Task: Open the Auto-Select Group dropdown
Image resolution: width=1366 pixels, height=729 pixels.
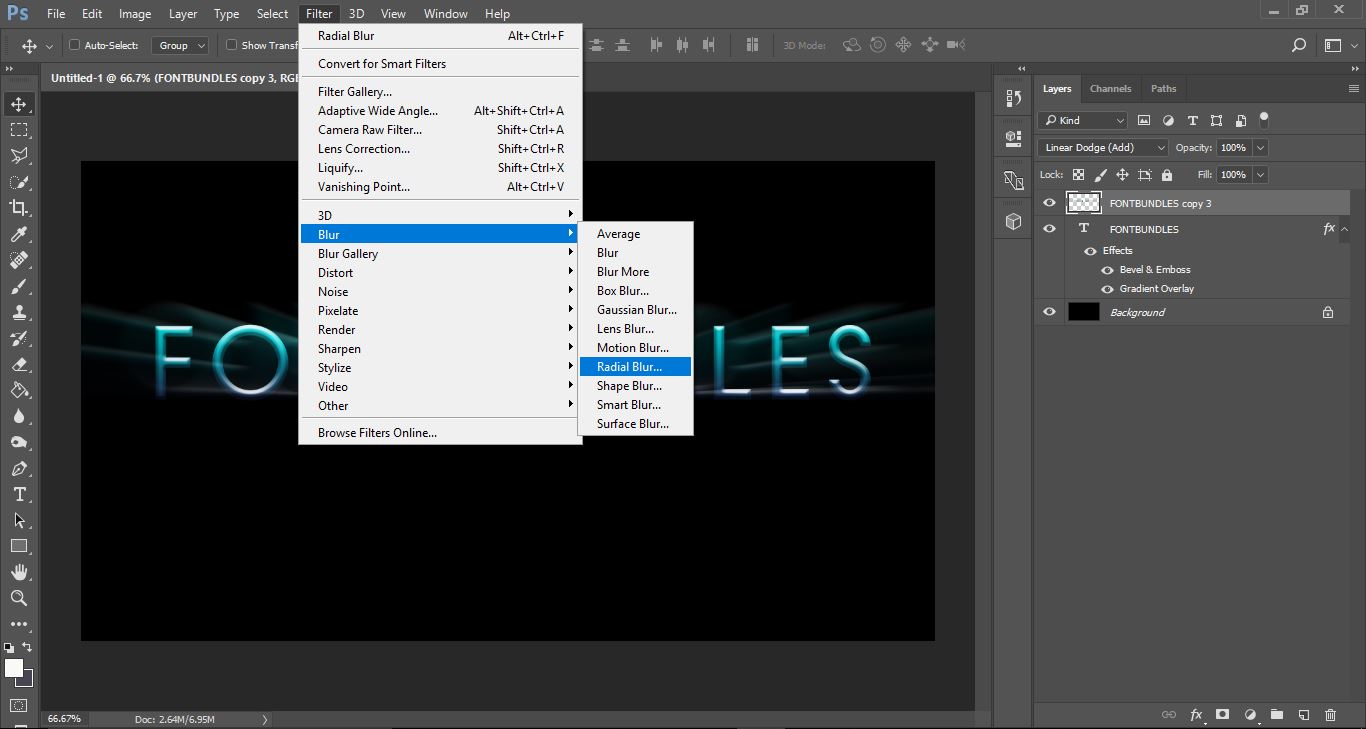Action: pyautogui.click(x=180, y=45)
